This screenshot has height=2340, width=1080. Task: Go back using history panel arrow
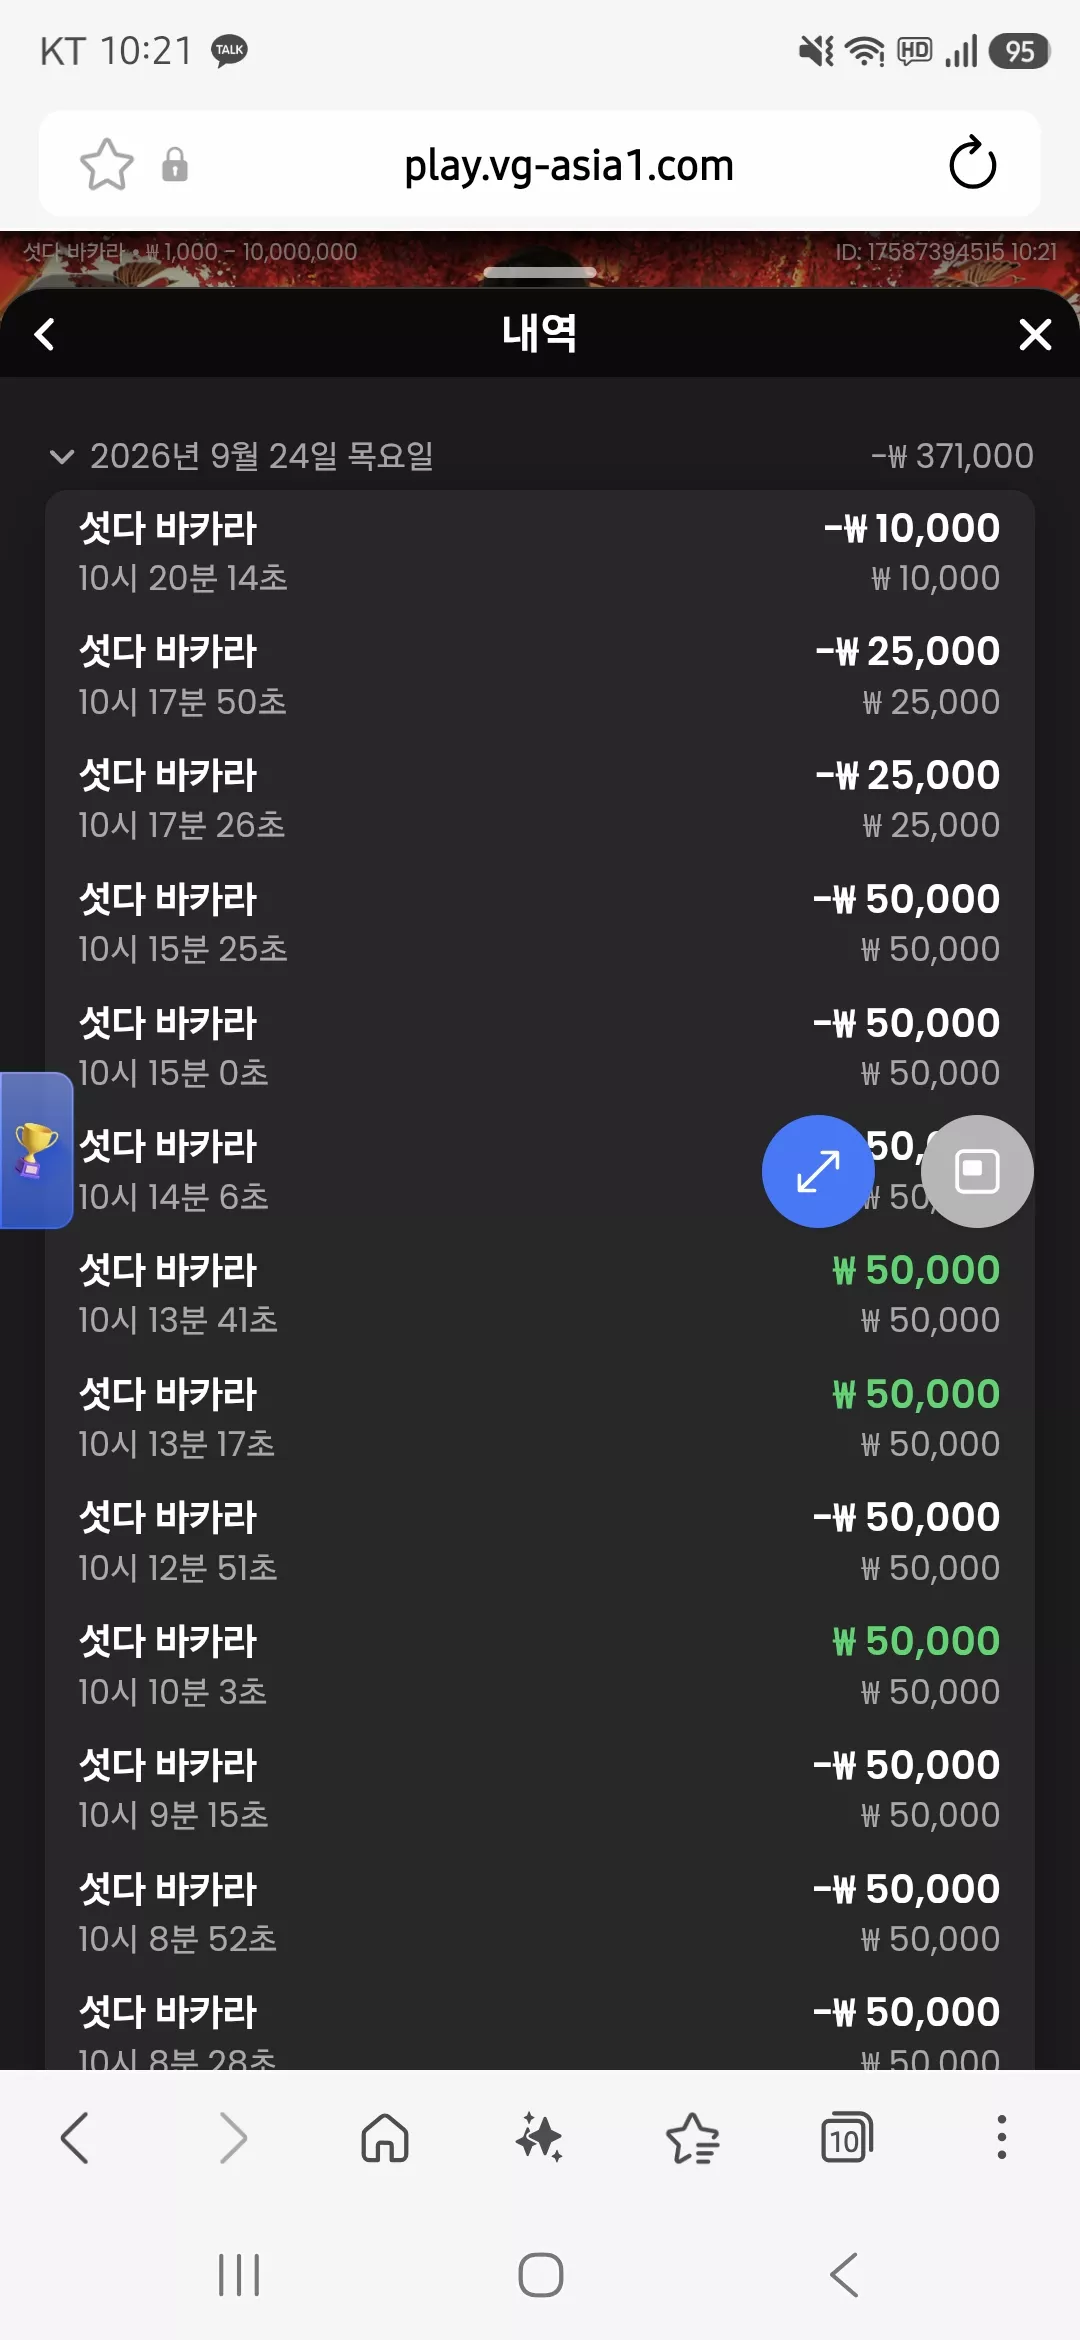45,334
